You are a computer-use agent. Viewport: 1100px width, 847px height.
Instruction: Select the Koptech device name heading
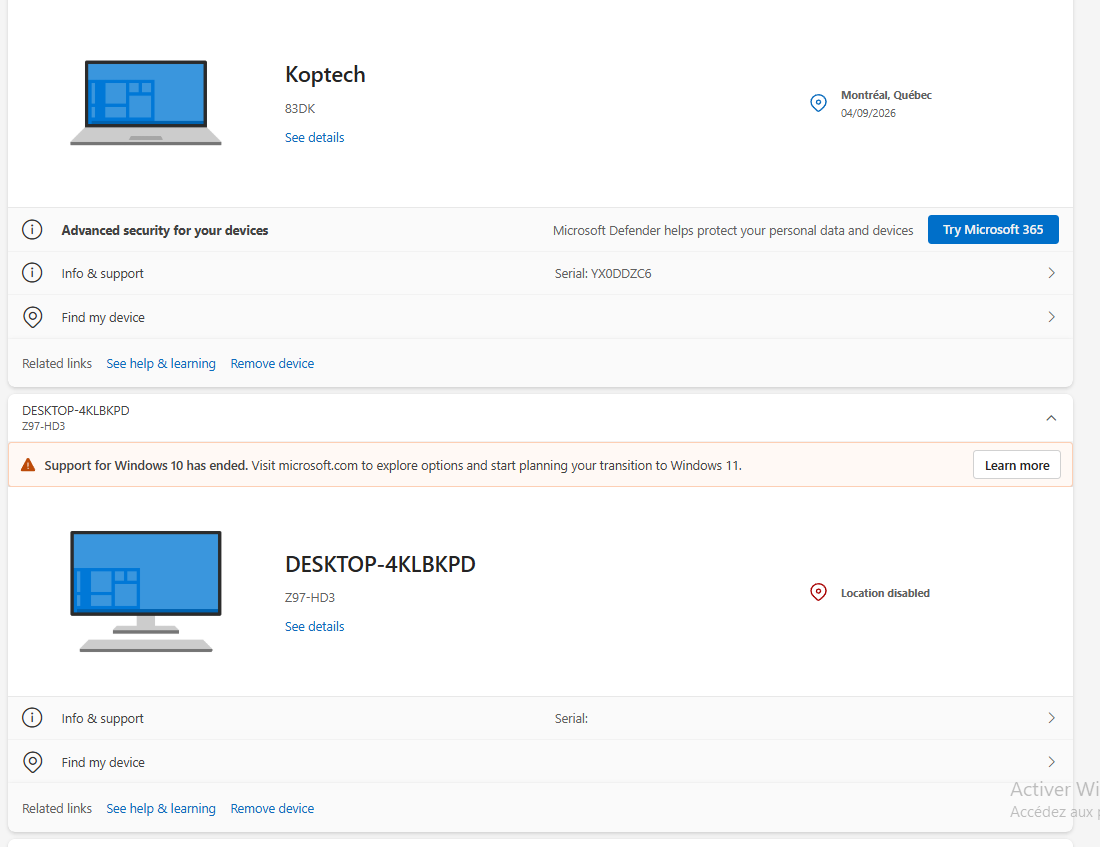pyautogui.click(x=325, y=74)
